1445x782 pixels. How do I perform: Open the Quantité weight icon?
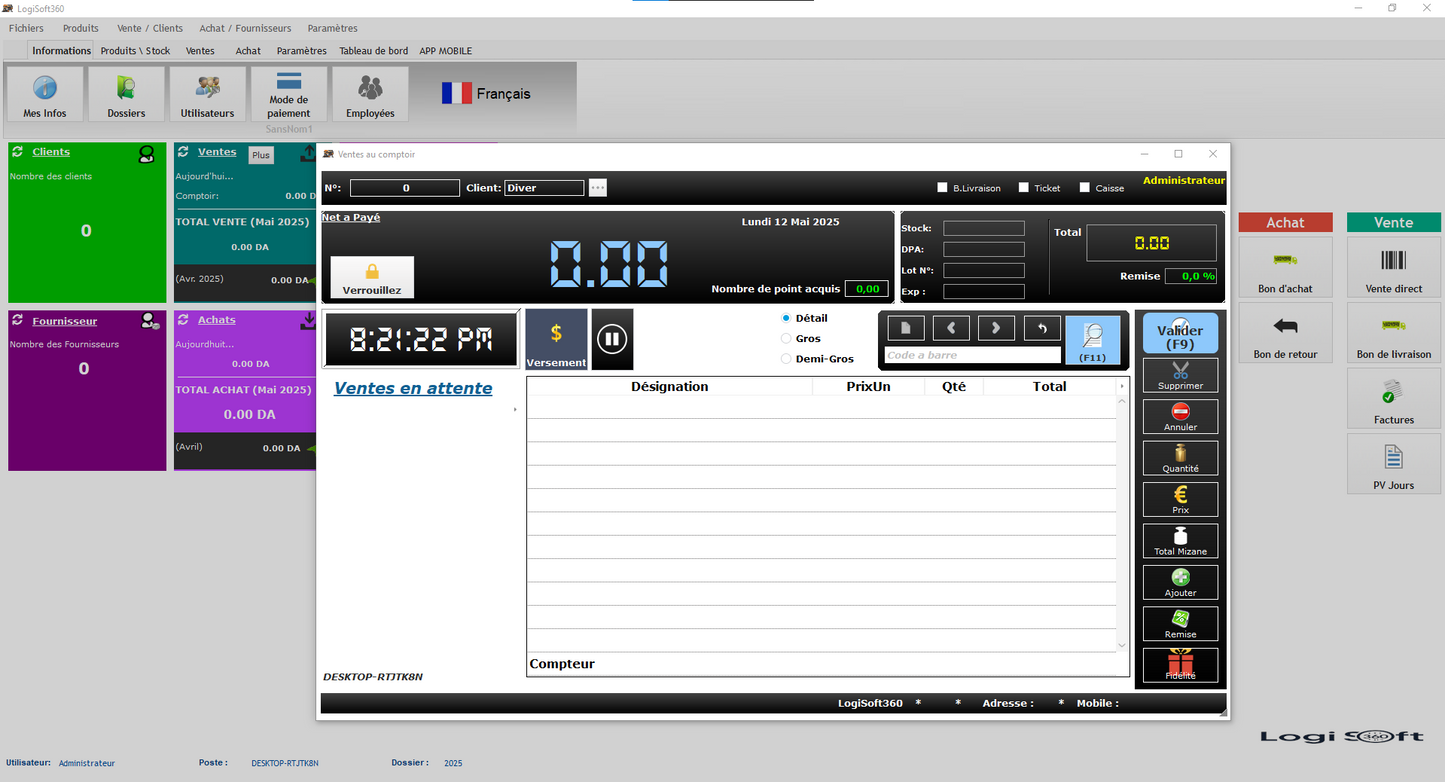(1180, 457)
